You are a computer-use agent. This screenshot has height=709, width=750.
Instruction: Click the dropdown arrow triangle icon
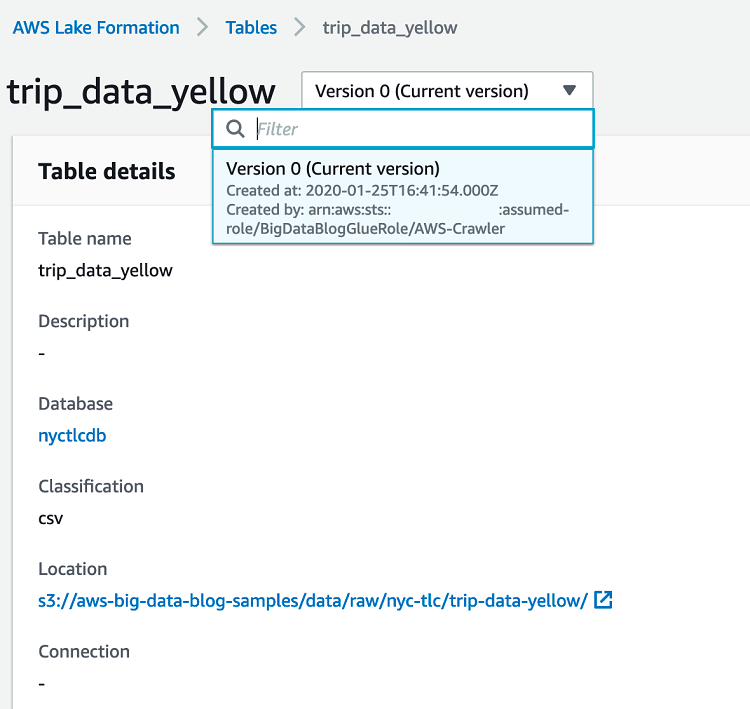tap(569, 90)
